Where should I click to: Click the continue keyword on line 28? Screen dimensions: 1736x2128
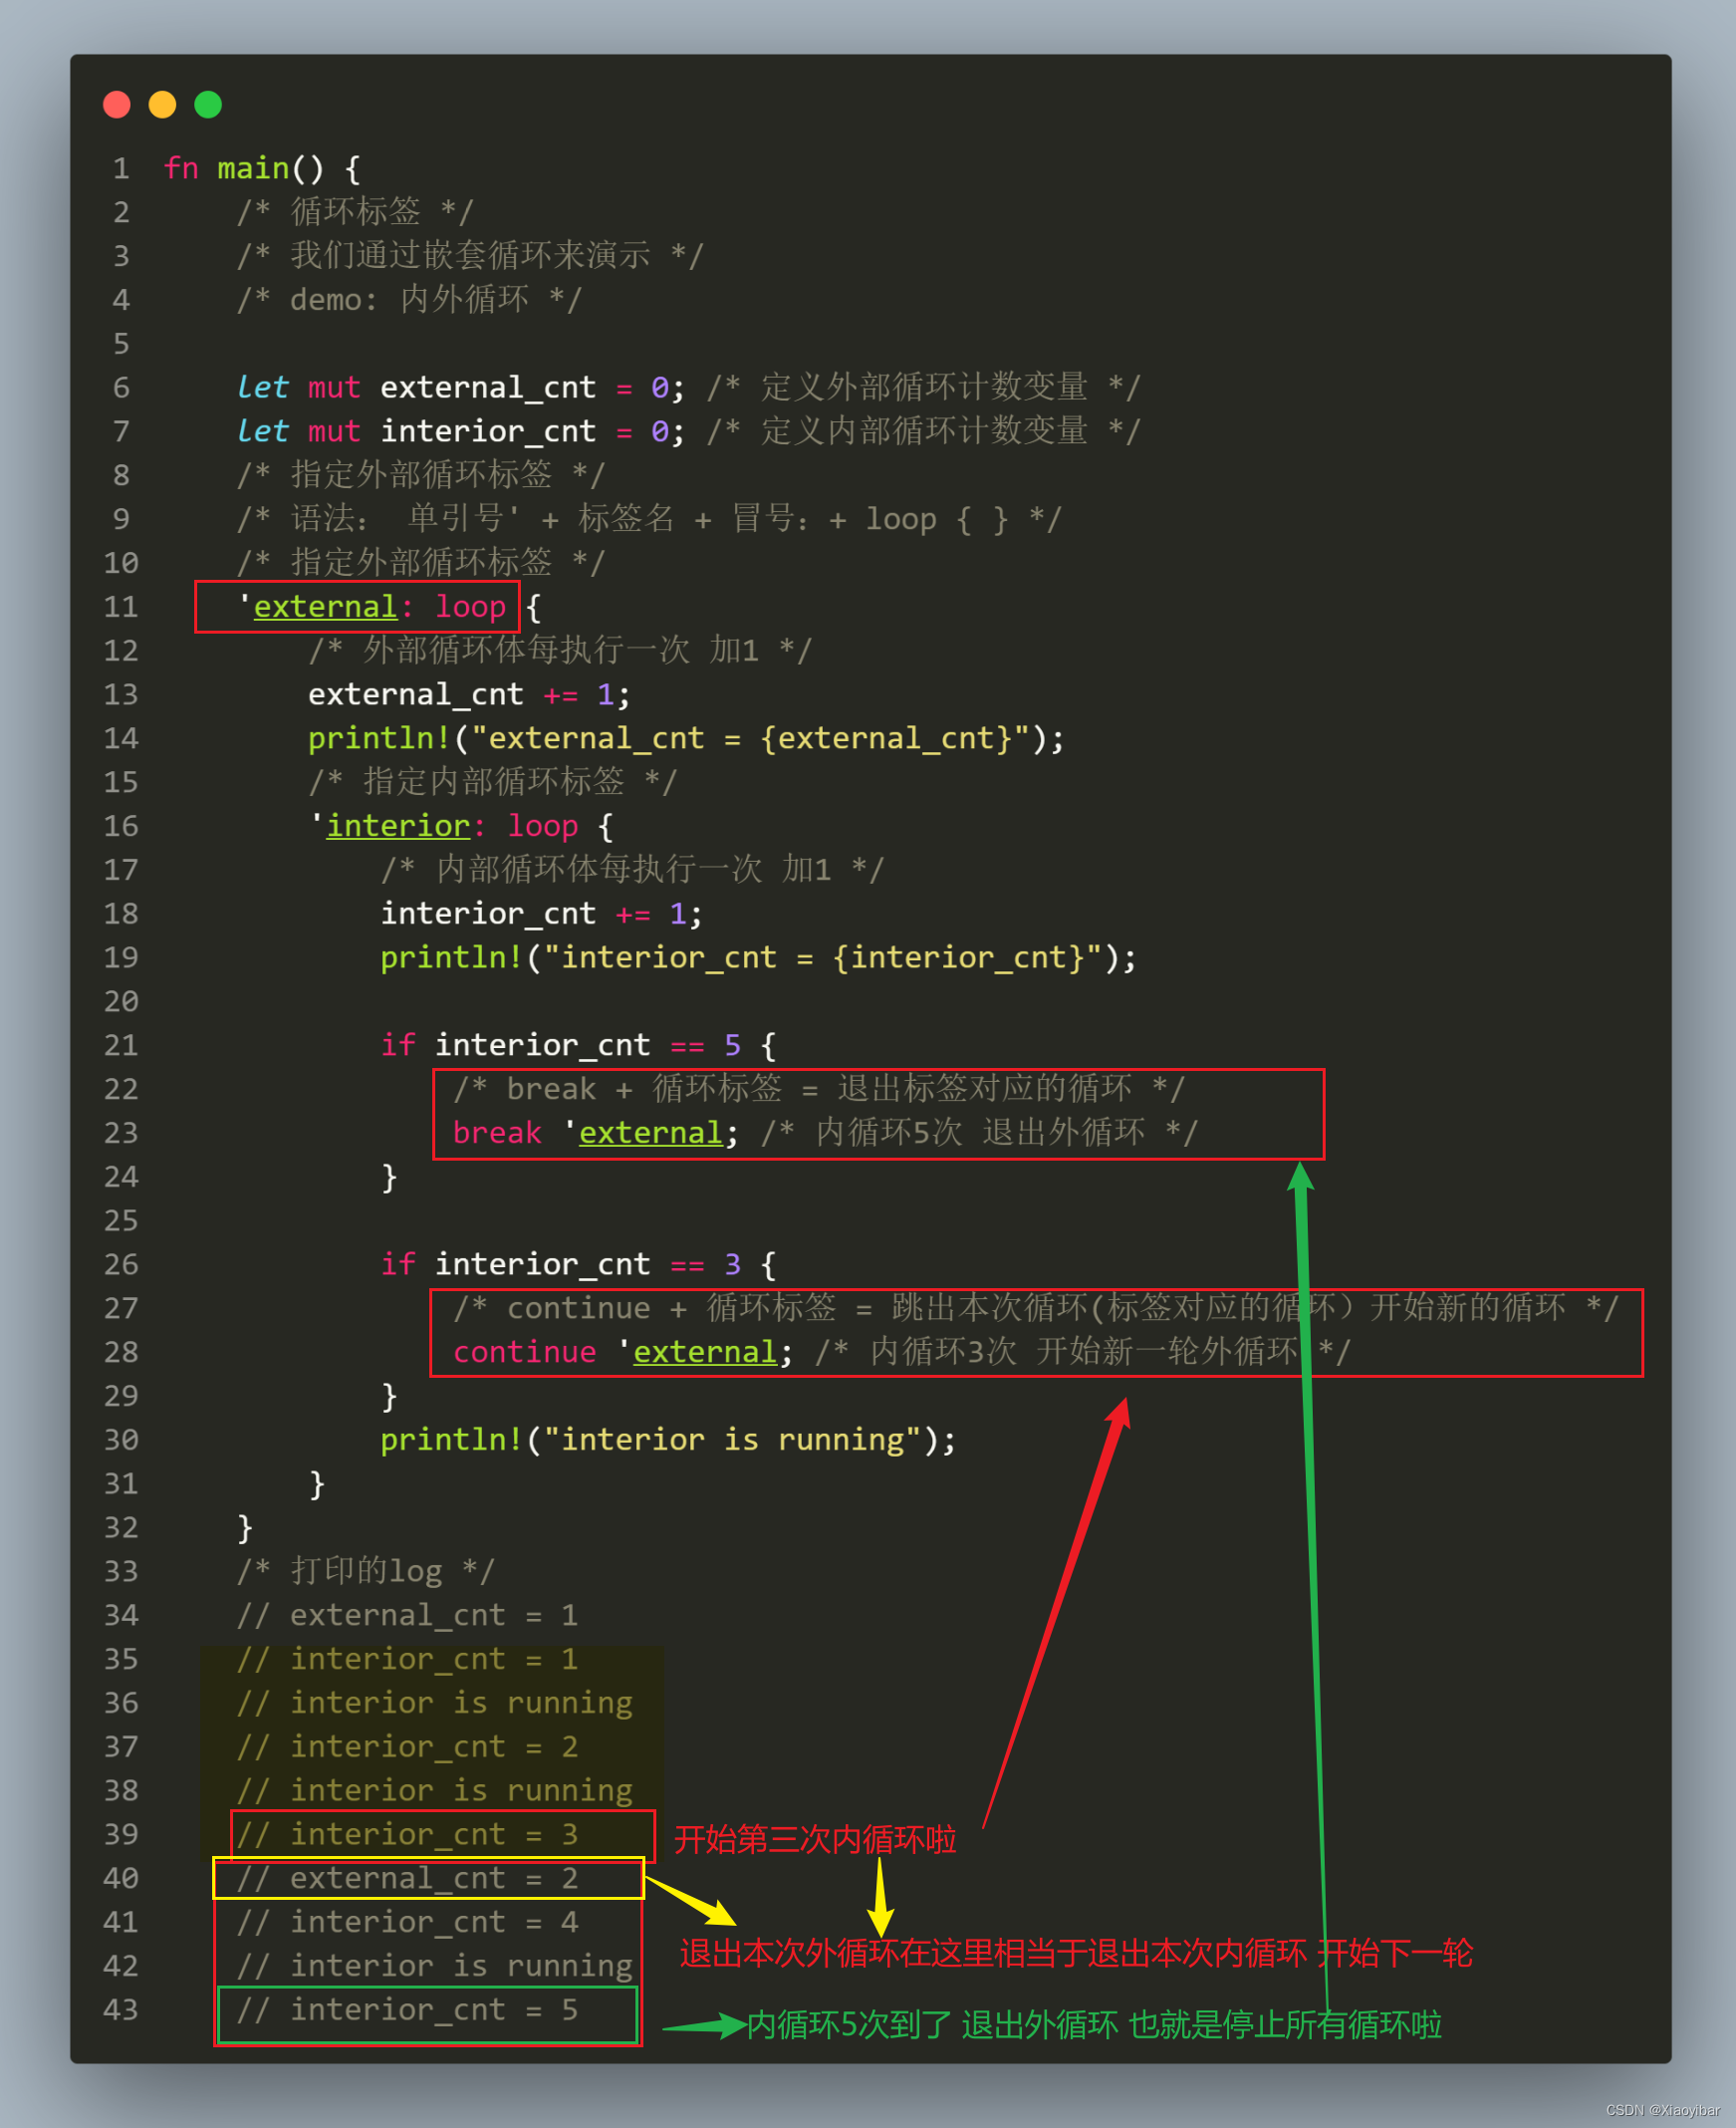point(525,1352)
